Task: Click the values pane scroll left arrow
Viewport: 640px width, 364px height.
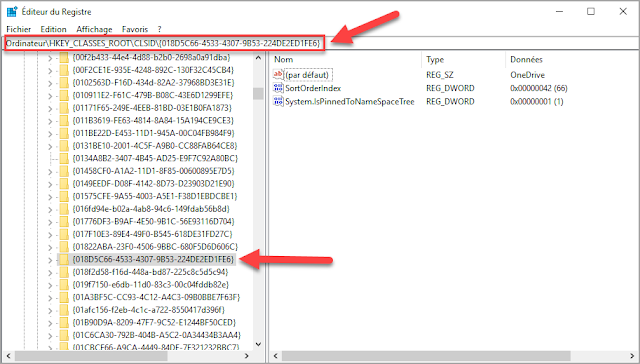Action: point(276,356)
